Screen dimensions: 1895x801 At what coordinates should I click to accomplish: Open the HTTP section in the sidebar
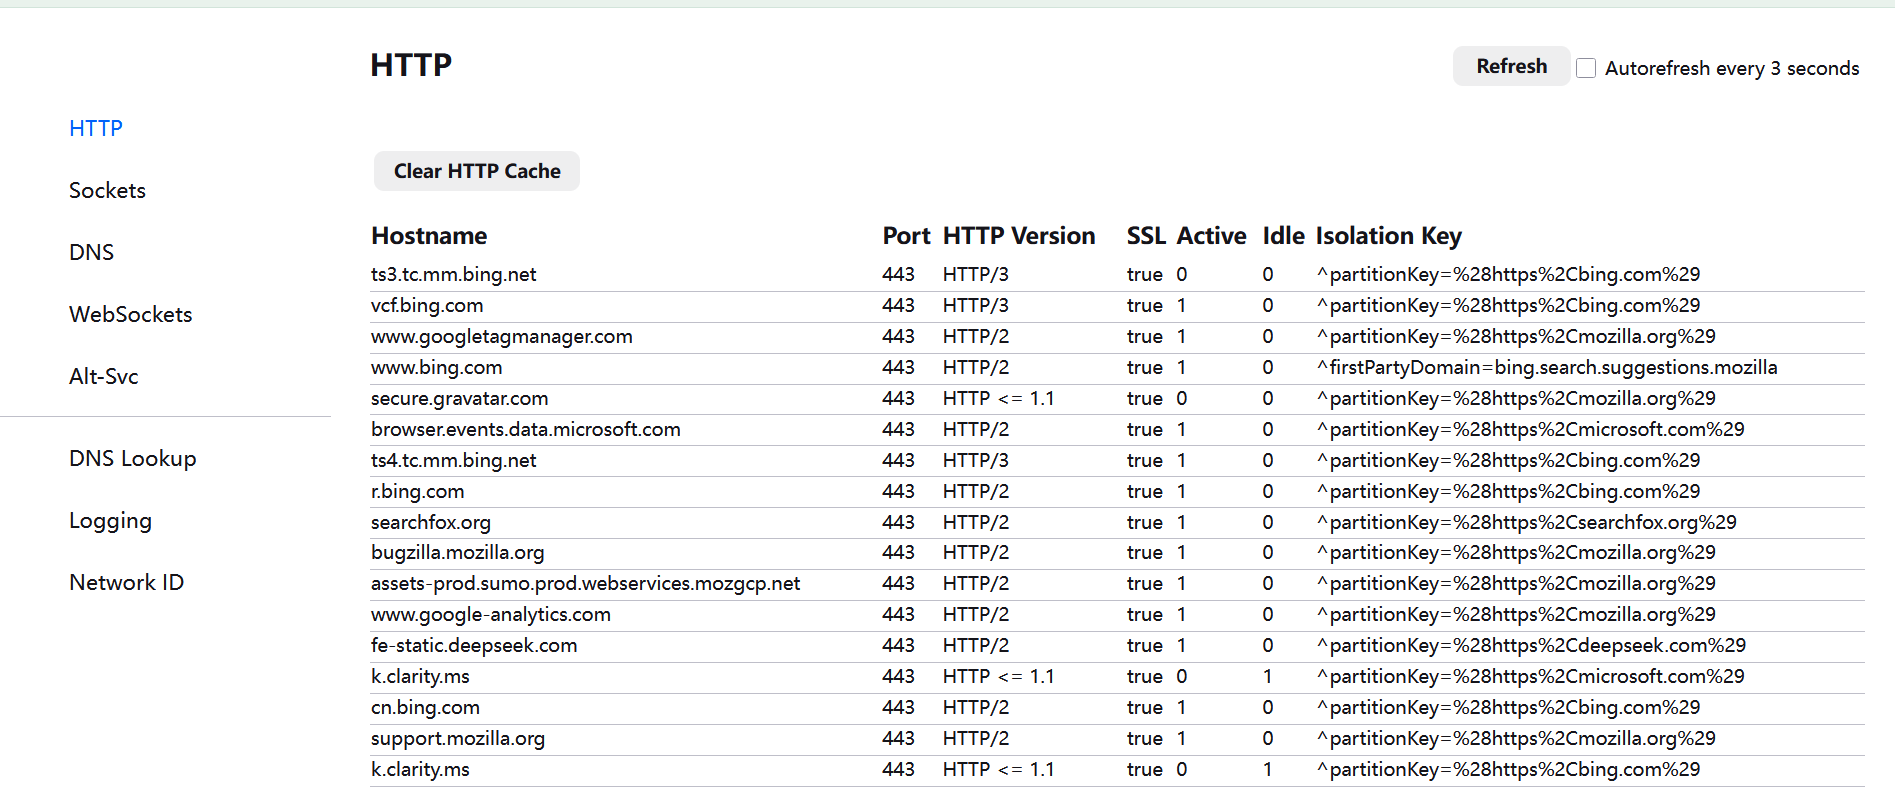point(96,128)
